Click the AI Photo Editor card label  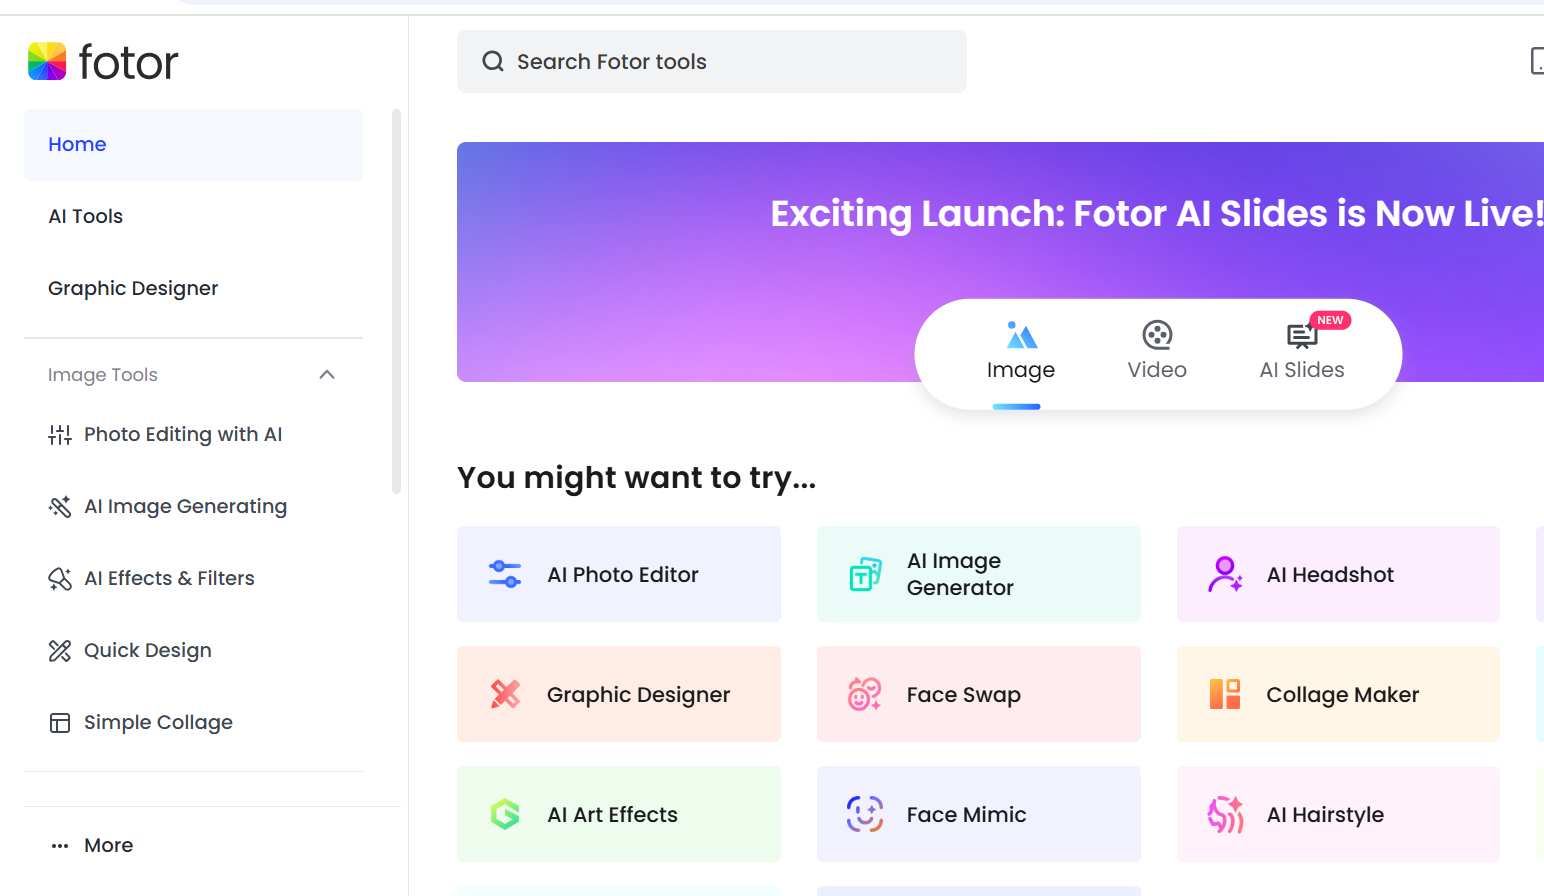623,575
